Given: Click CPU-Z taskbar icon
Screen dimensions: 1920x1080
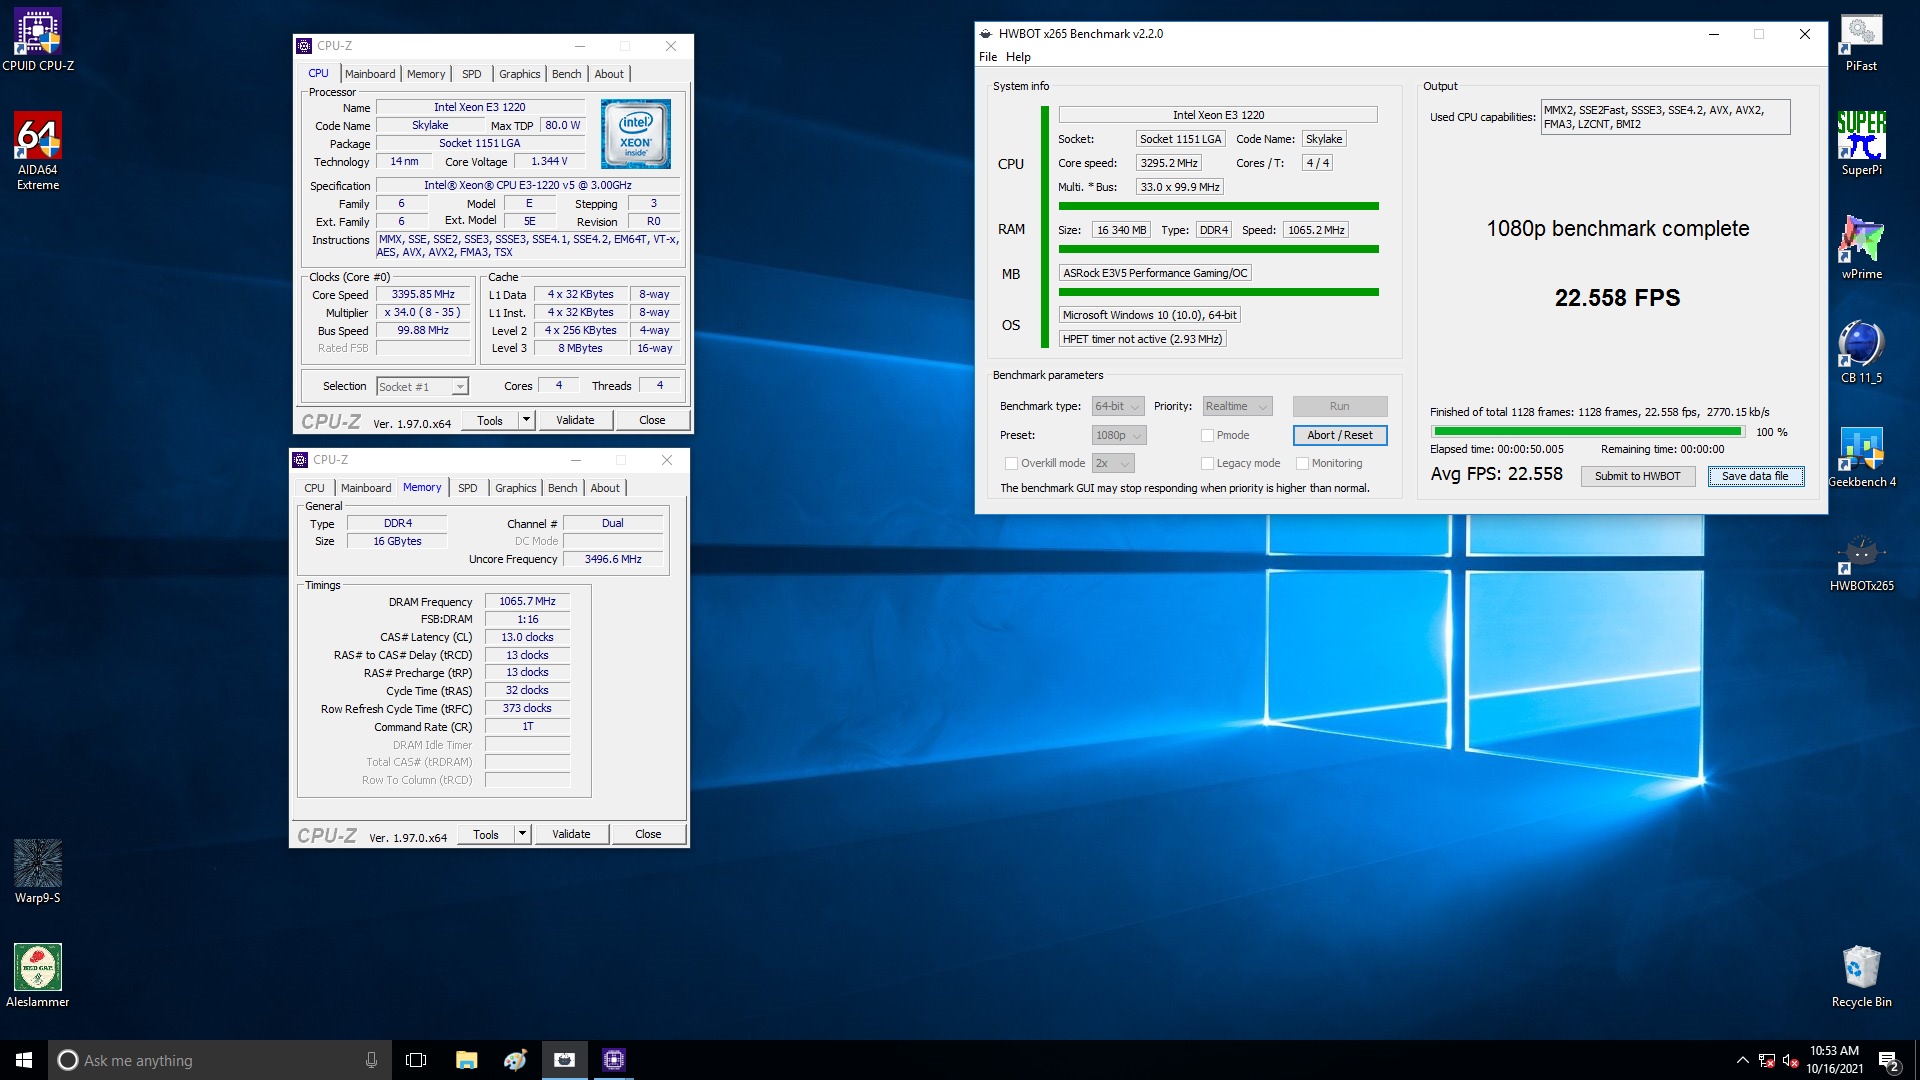Looking at the screenshot, I should click(614, 1060).
